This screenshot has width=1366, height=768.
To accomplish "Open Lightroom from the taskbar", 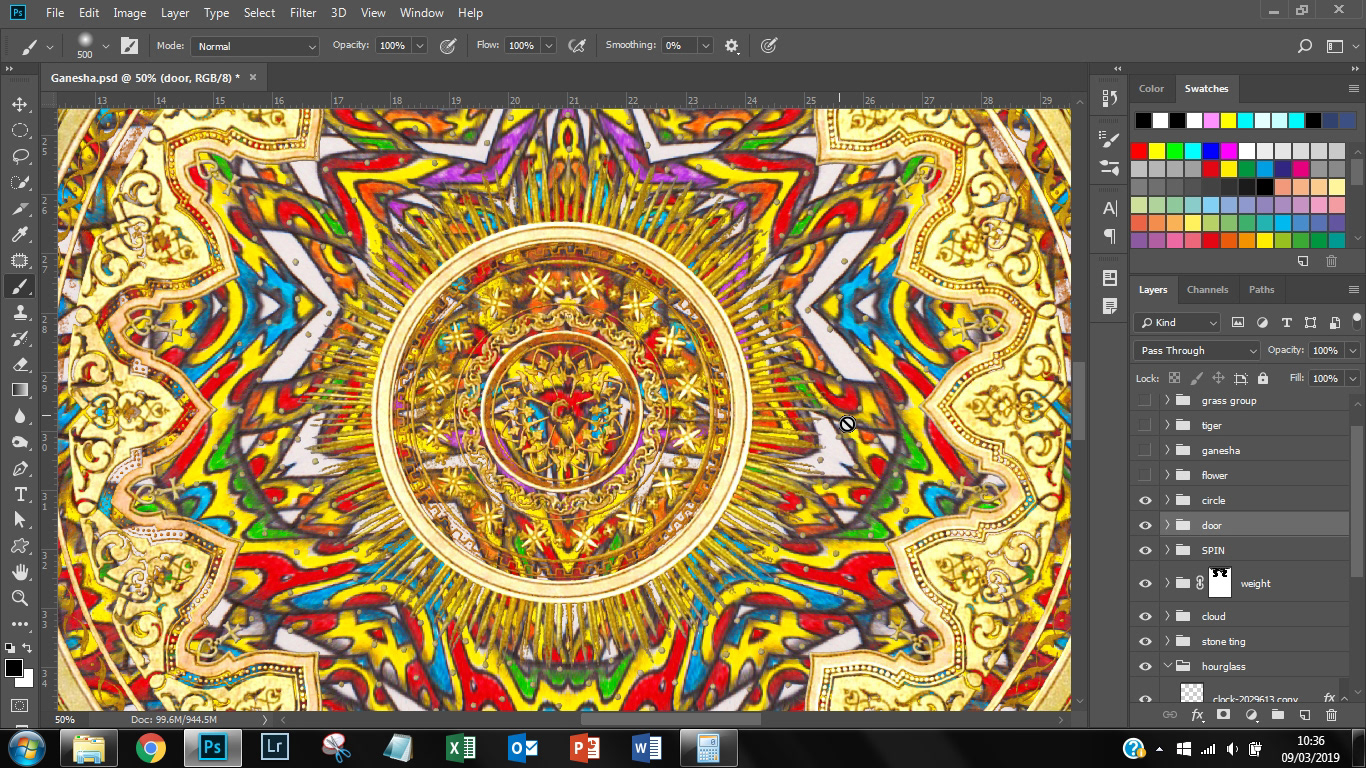I will tap(275, 748).
